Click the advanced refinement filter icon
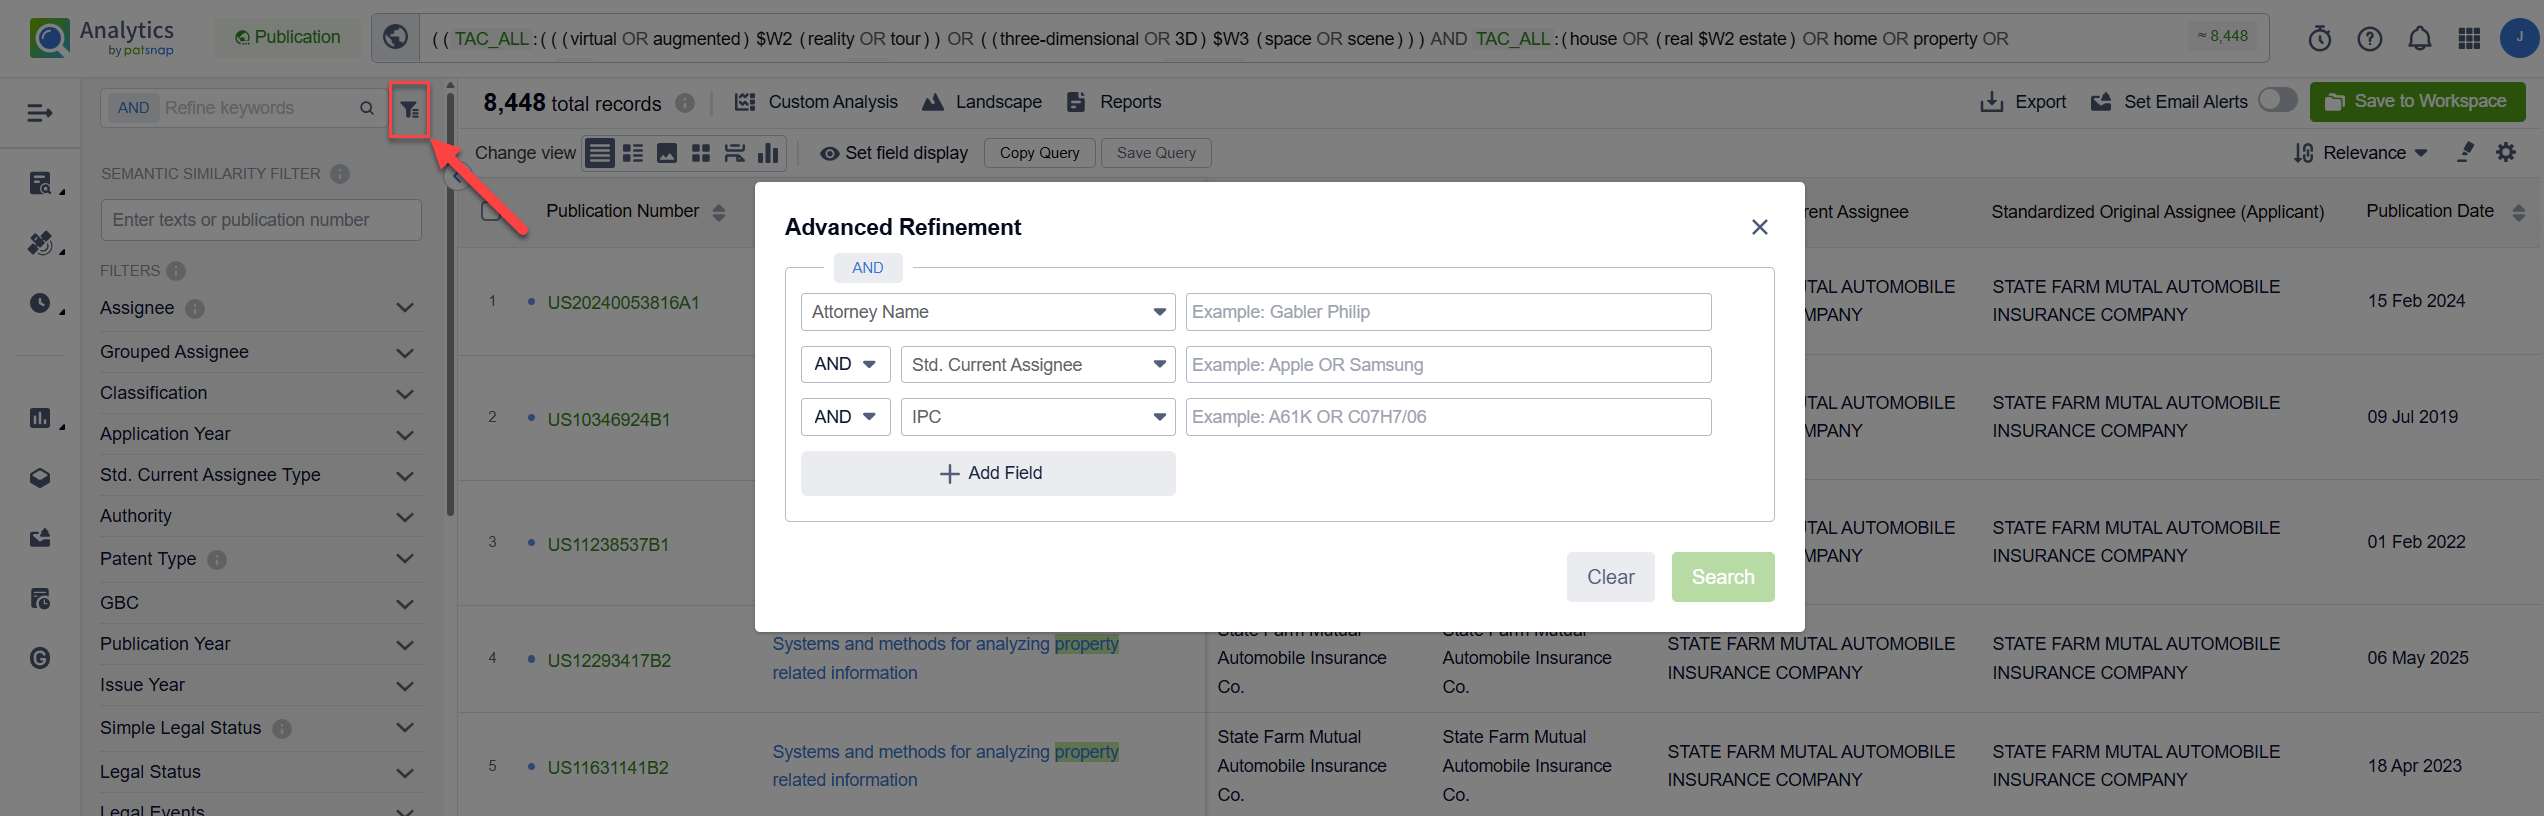 click(410, 110)
